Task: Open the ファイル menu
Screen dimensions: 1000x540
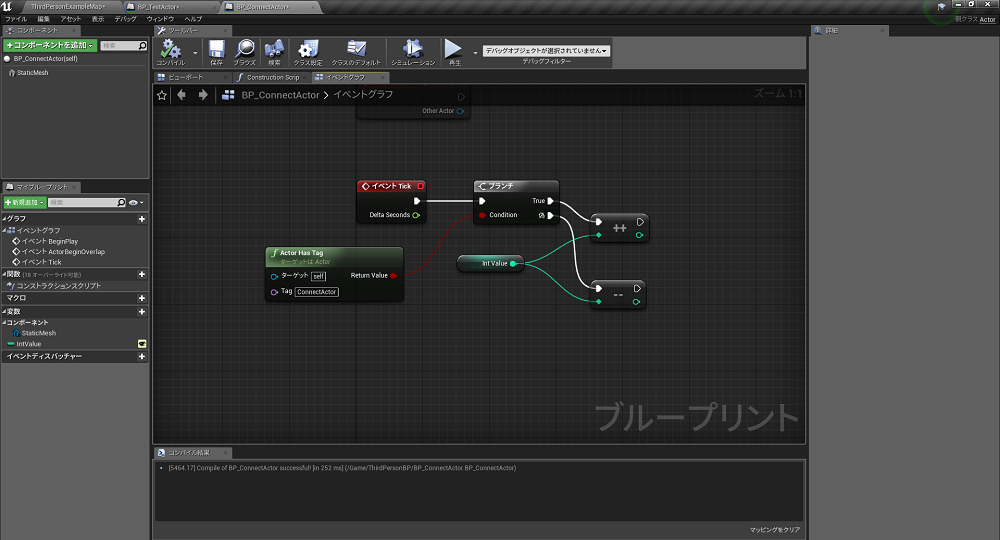Action: coord(16,19)
